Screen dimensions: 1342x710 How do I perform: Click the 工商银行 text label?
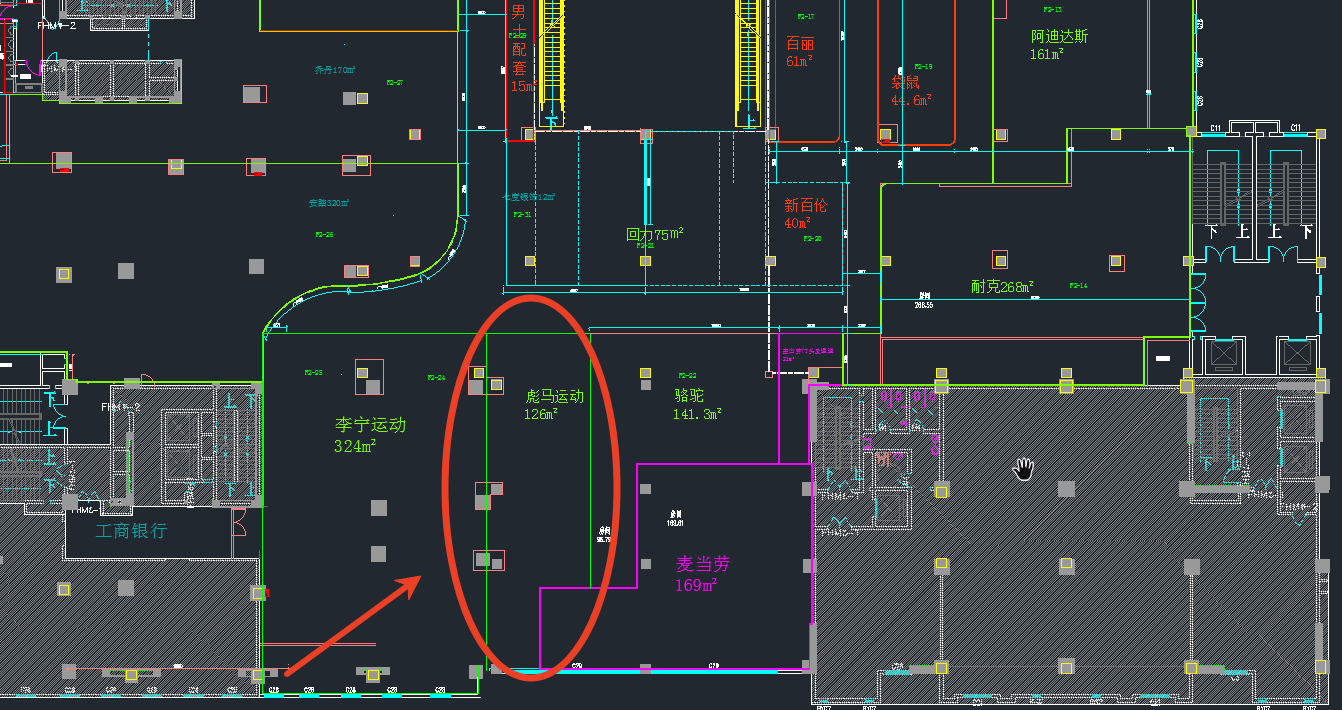click(131, 531)
